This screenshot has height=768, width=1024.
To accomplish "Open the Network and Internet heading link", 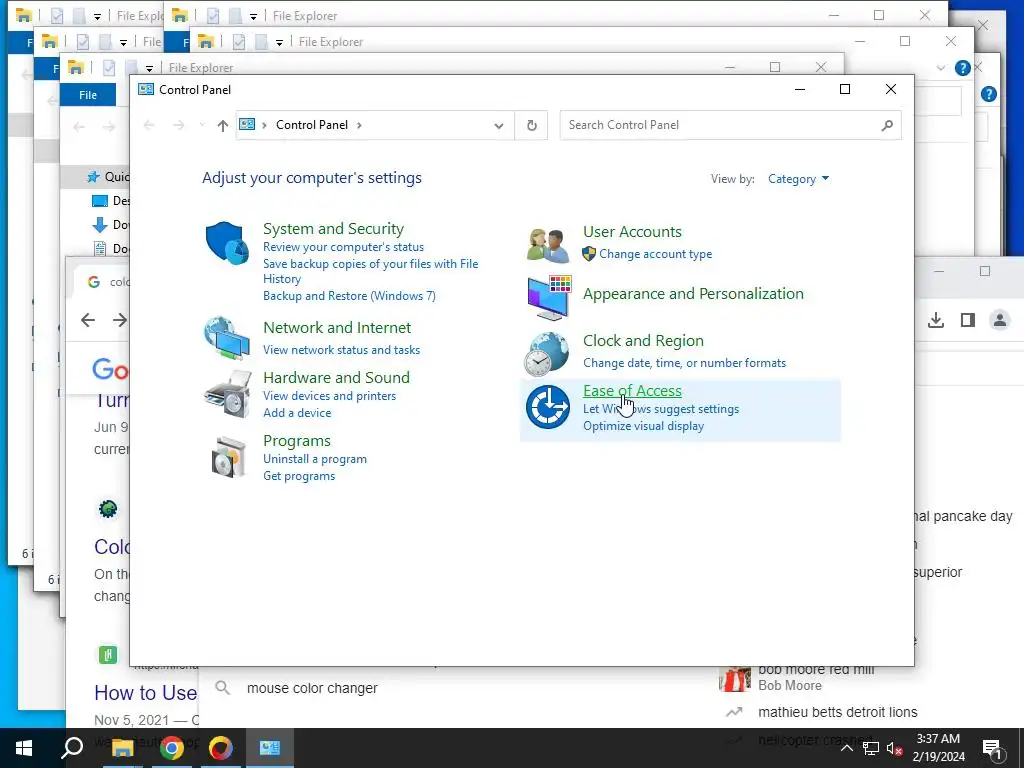I will point(337,328).
